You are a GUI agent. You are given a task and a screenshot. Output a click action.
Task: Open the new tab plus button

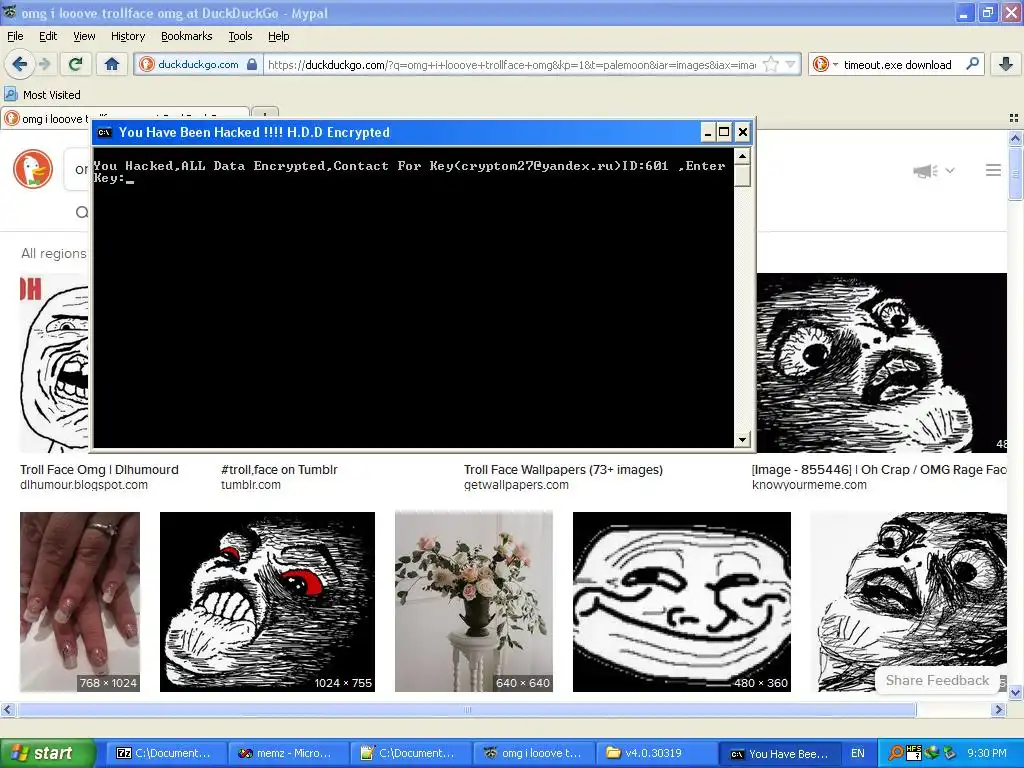point(265,113)
